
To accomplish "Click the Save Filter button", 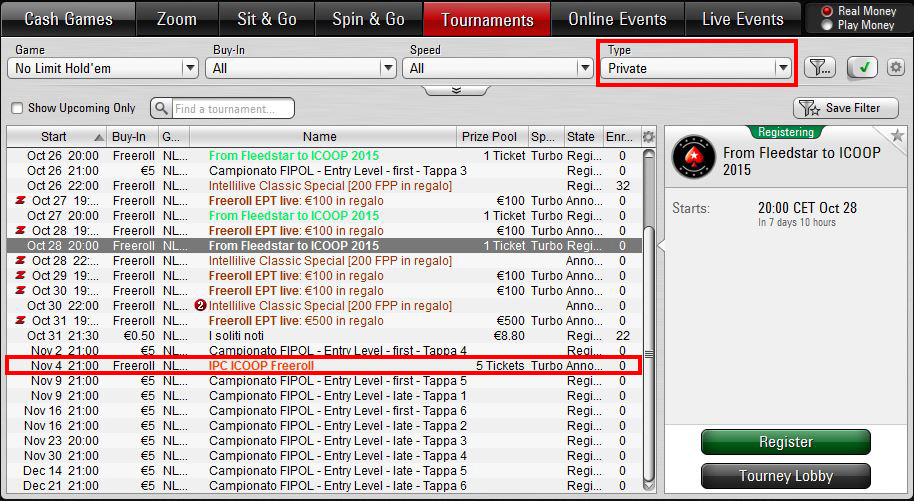I will coord(846,108).
